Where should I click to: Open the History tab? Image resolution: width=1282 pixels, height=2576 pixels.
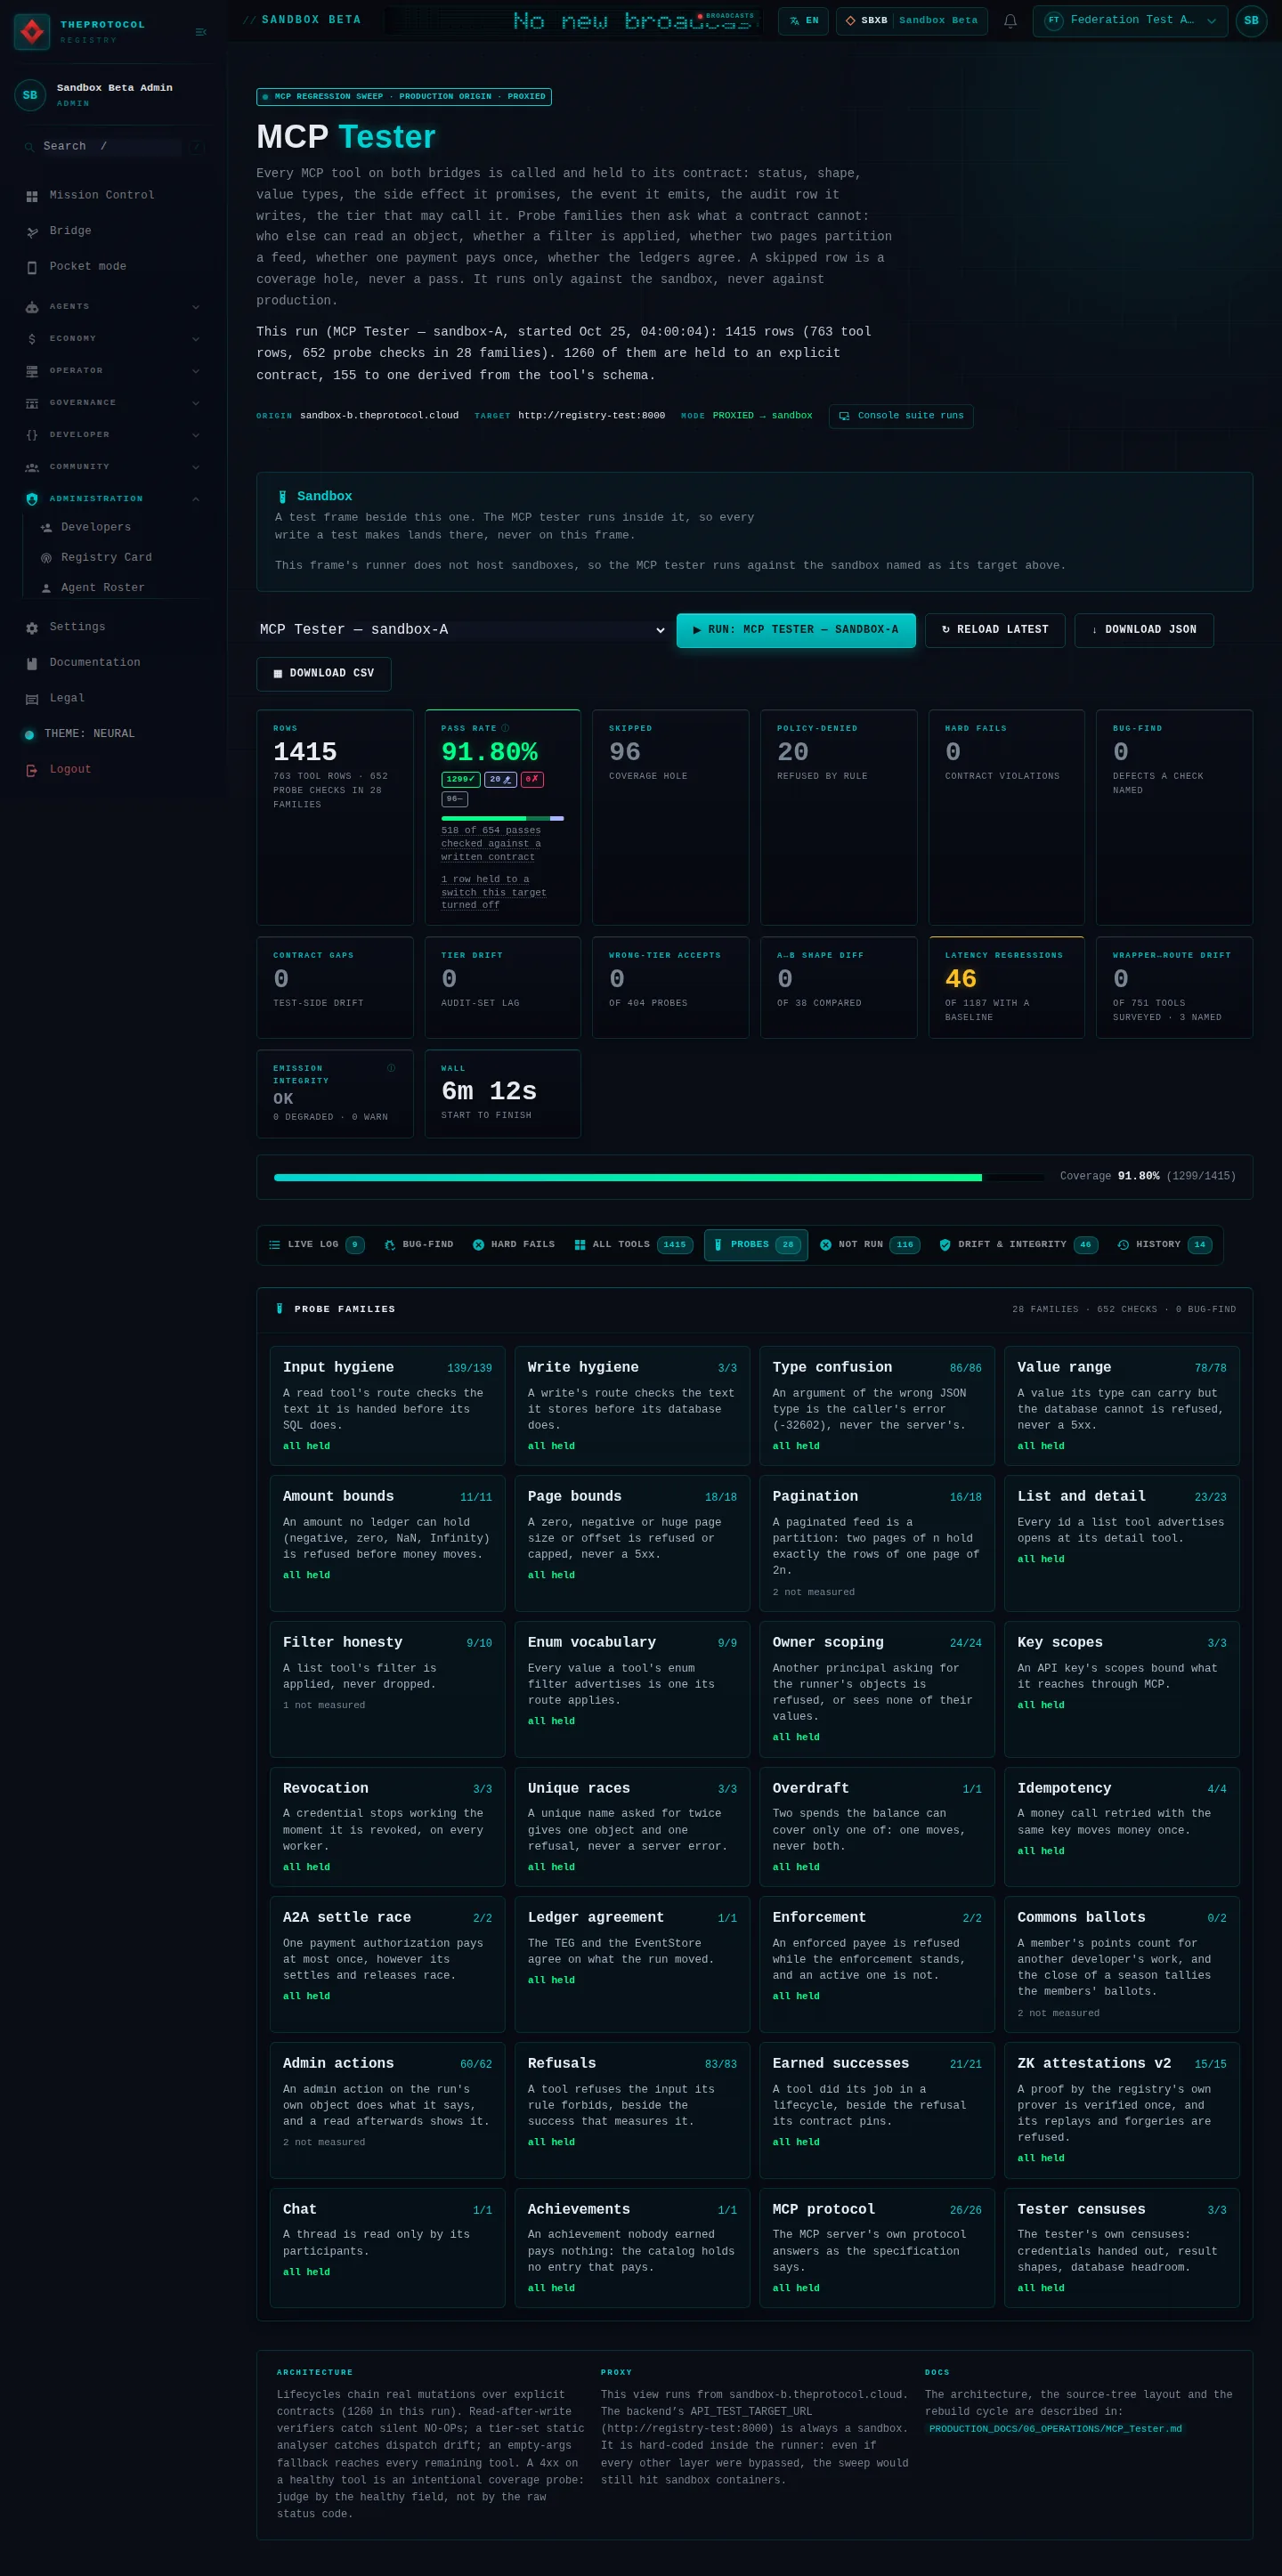(x=1165, y=1245)
